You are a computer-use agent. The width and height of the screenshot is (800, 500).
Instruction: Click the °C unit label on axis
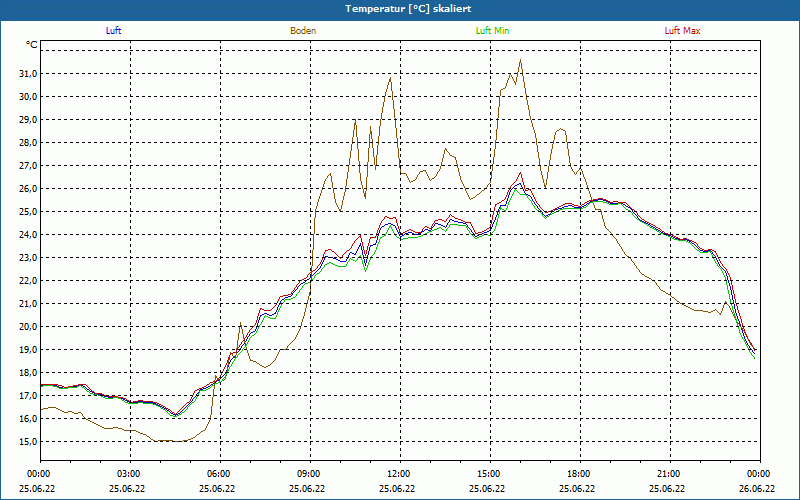(x=32, y=45)
